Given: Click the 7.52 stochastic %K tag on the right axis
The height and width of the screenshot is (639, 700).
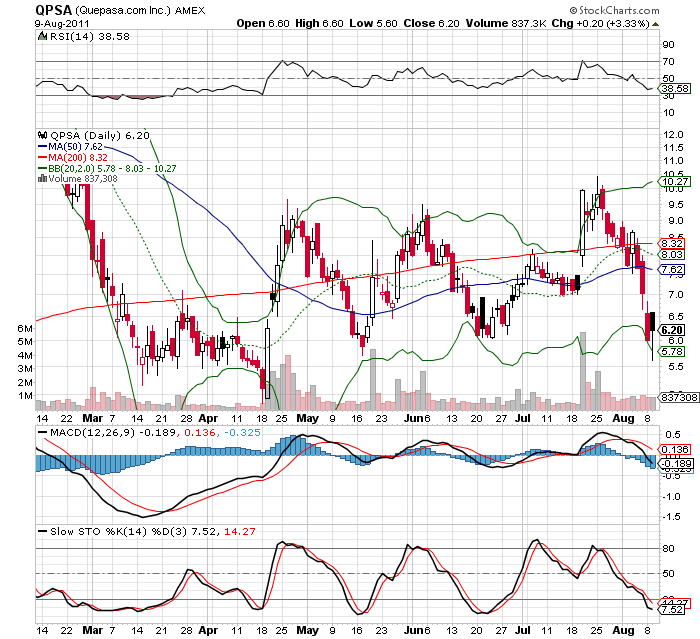Looking at the screenshot, I should pyautogui.click(x=671, y=610).
